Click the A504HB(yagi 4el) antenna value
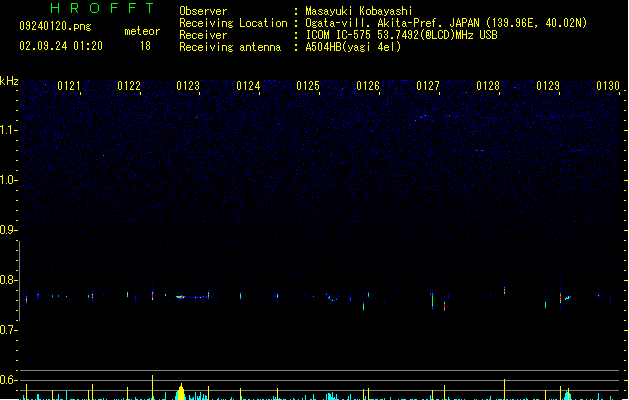The width and height of the screenshot is (629, 400). (353, 47)
